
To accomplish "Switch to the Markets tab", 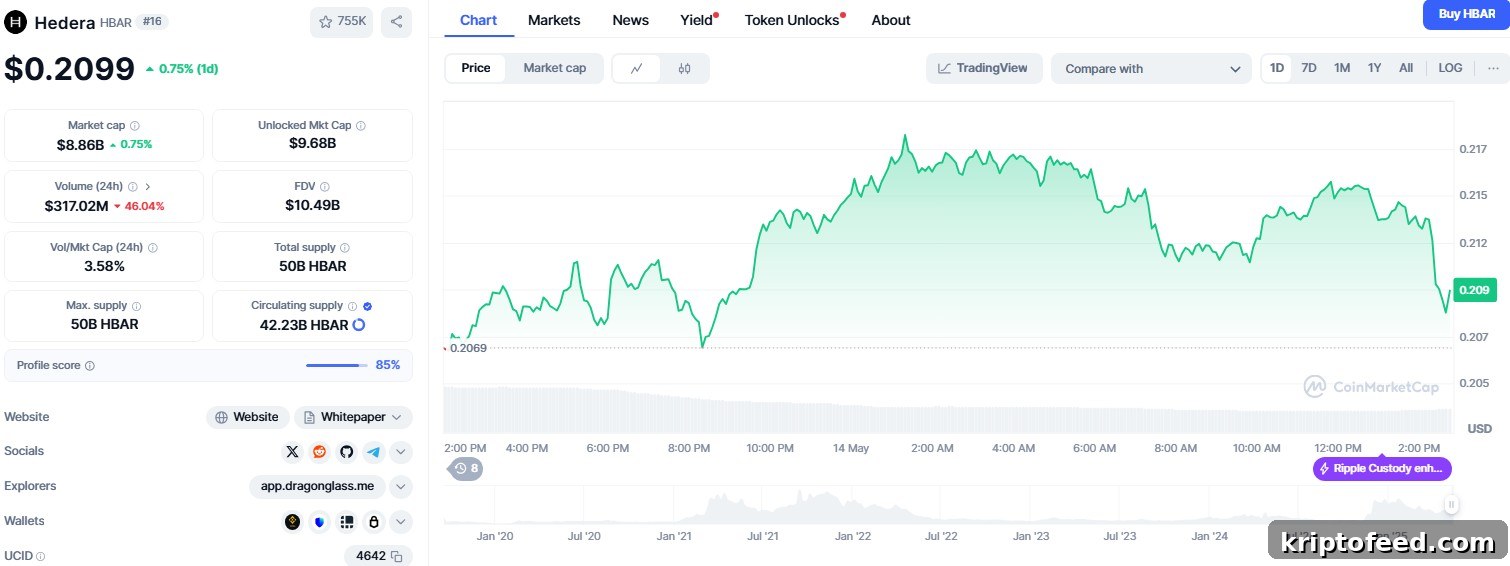I will 554,20.
